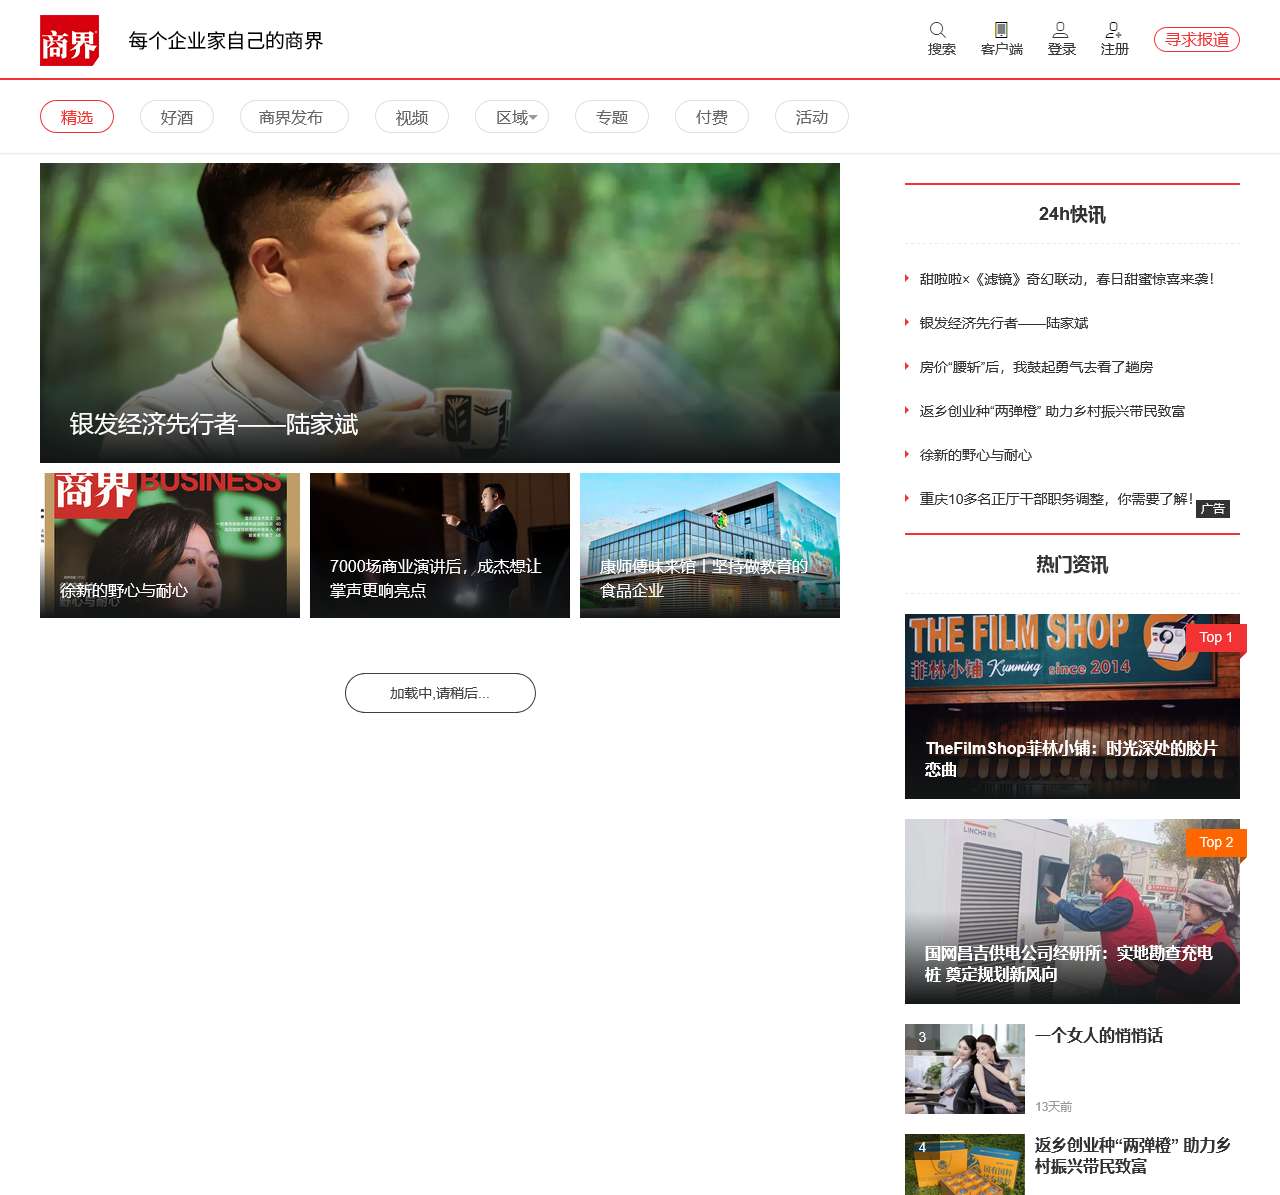Open the 7000场商业演讲后 article thumbnail
The height and width of the screenshot is (1195, 1280).
point(440,545)
